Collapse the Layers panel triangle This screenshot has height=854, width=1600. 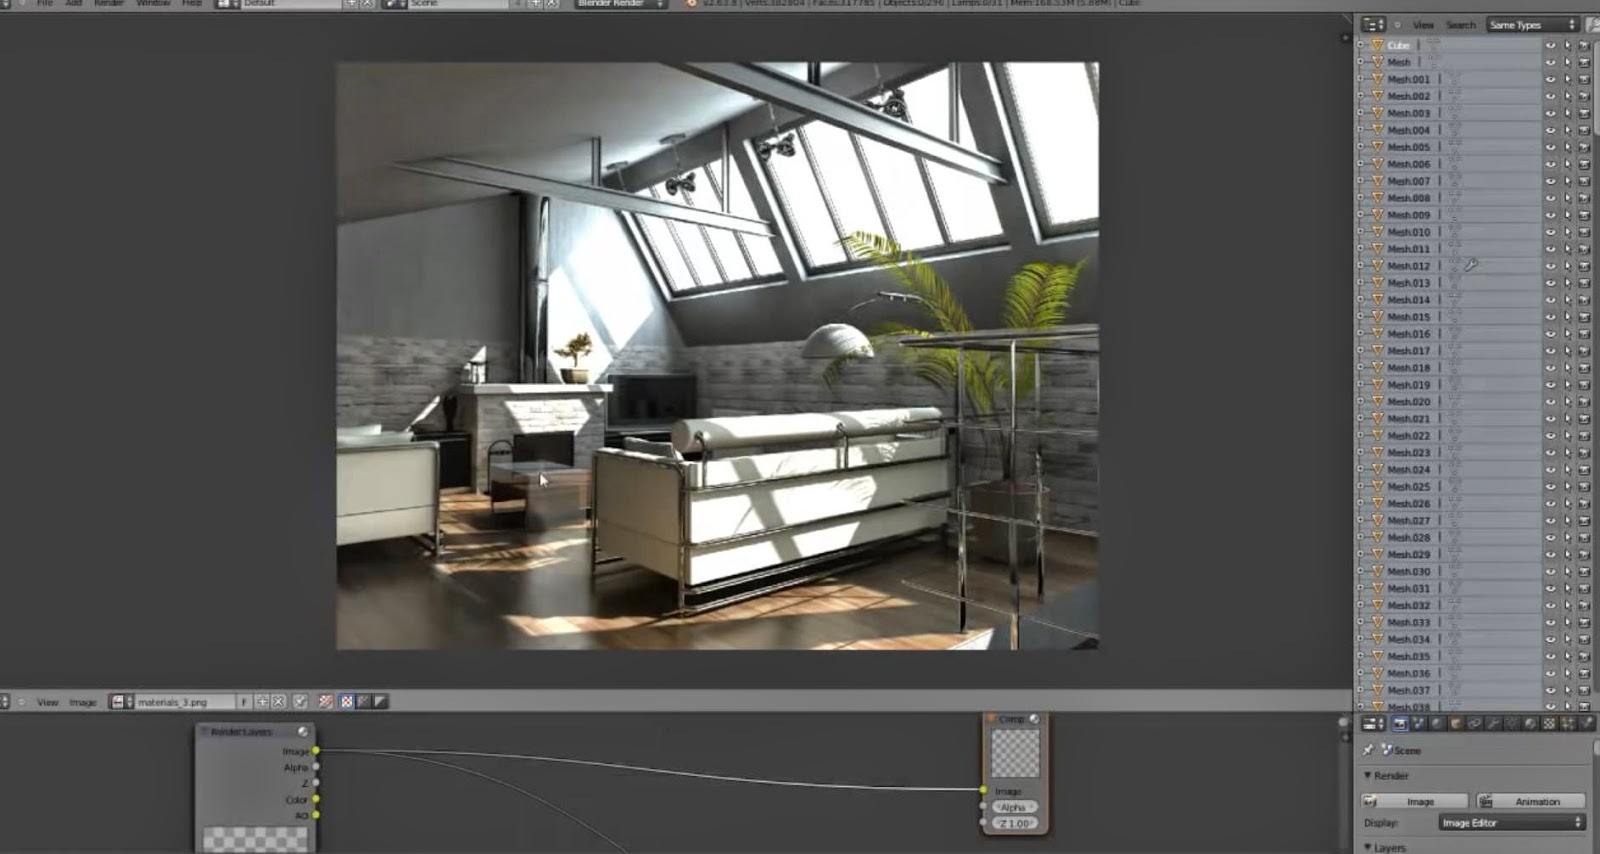(x=1367, y=847)
